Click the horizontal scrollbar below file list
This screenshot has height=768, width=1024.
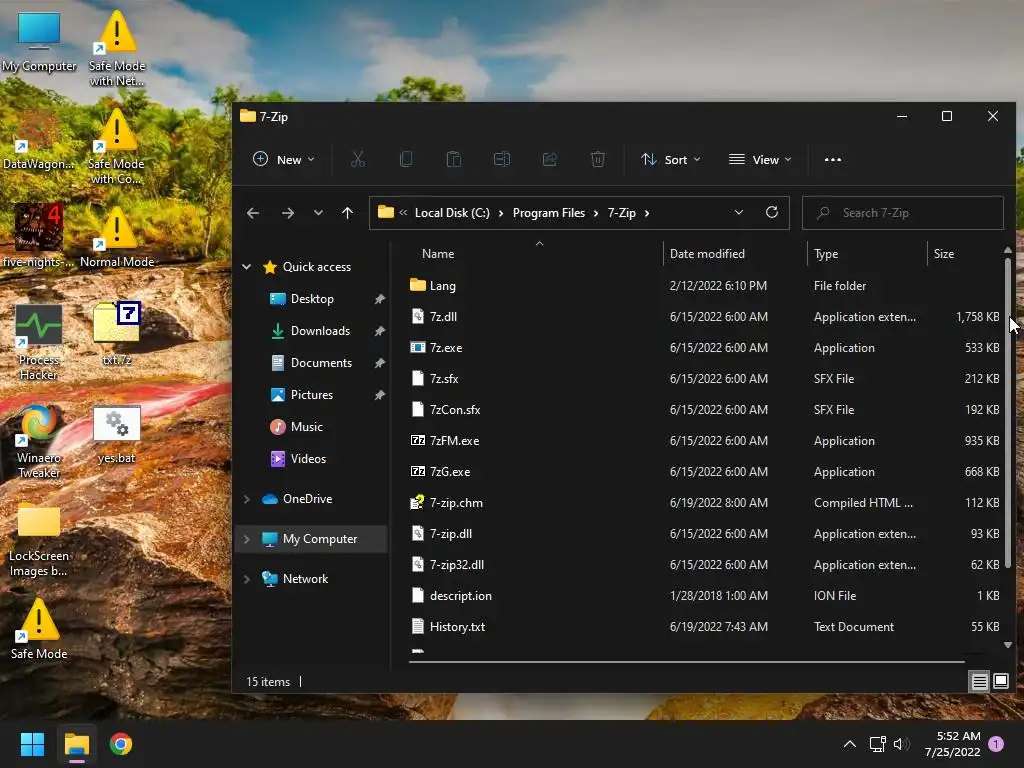[x=686, y=662]
